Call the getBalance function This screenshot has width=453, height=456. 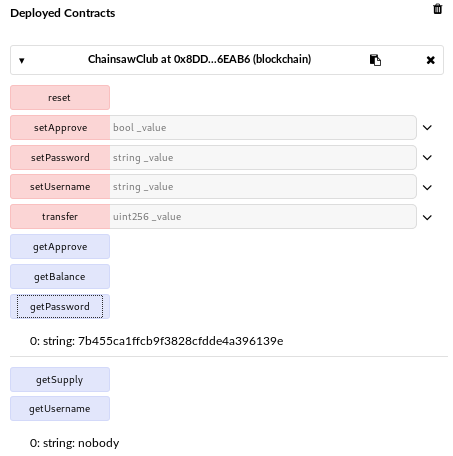(x=60, y=277)
